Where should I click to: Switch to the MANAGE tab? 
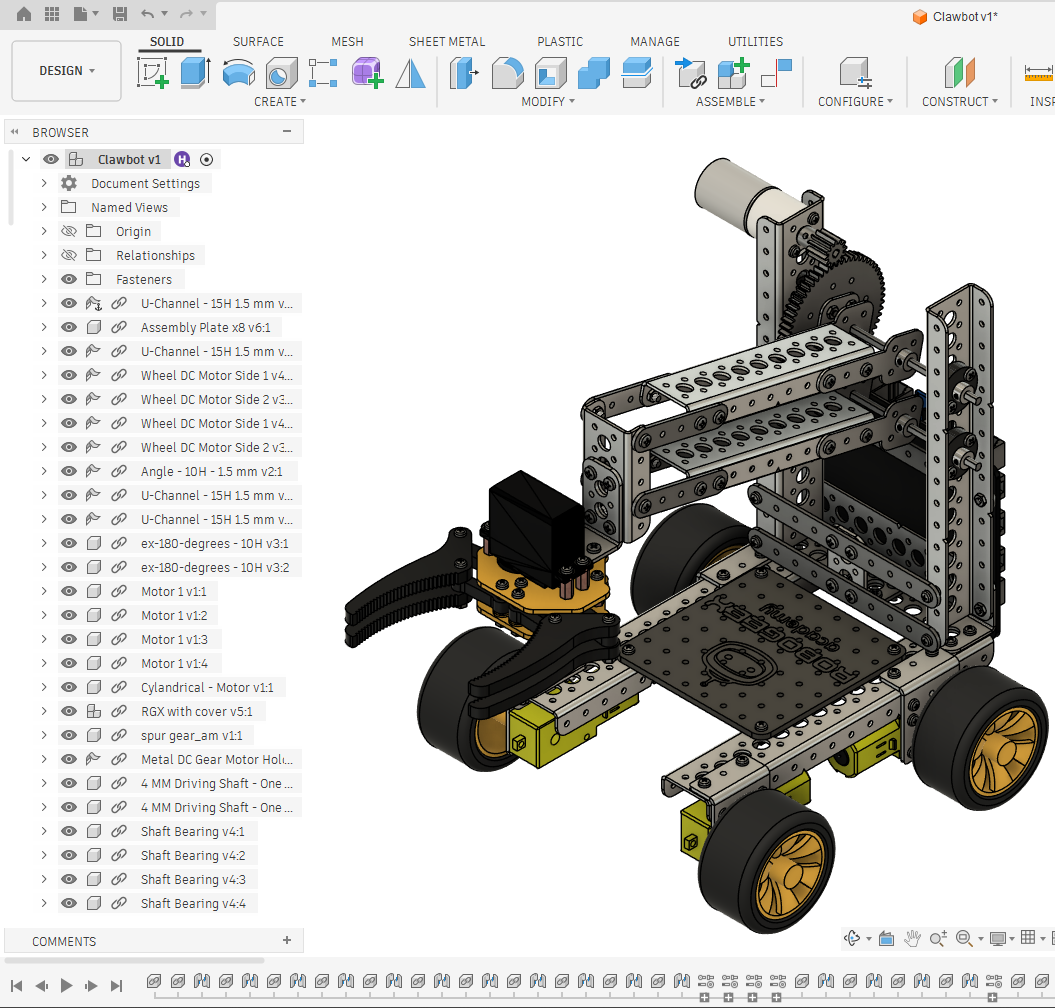655,42
